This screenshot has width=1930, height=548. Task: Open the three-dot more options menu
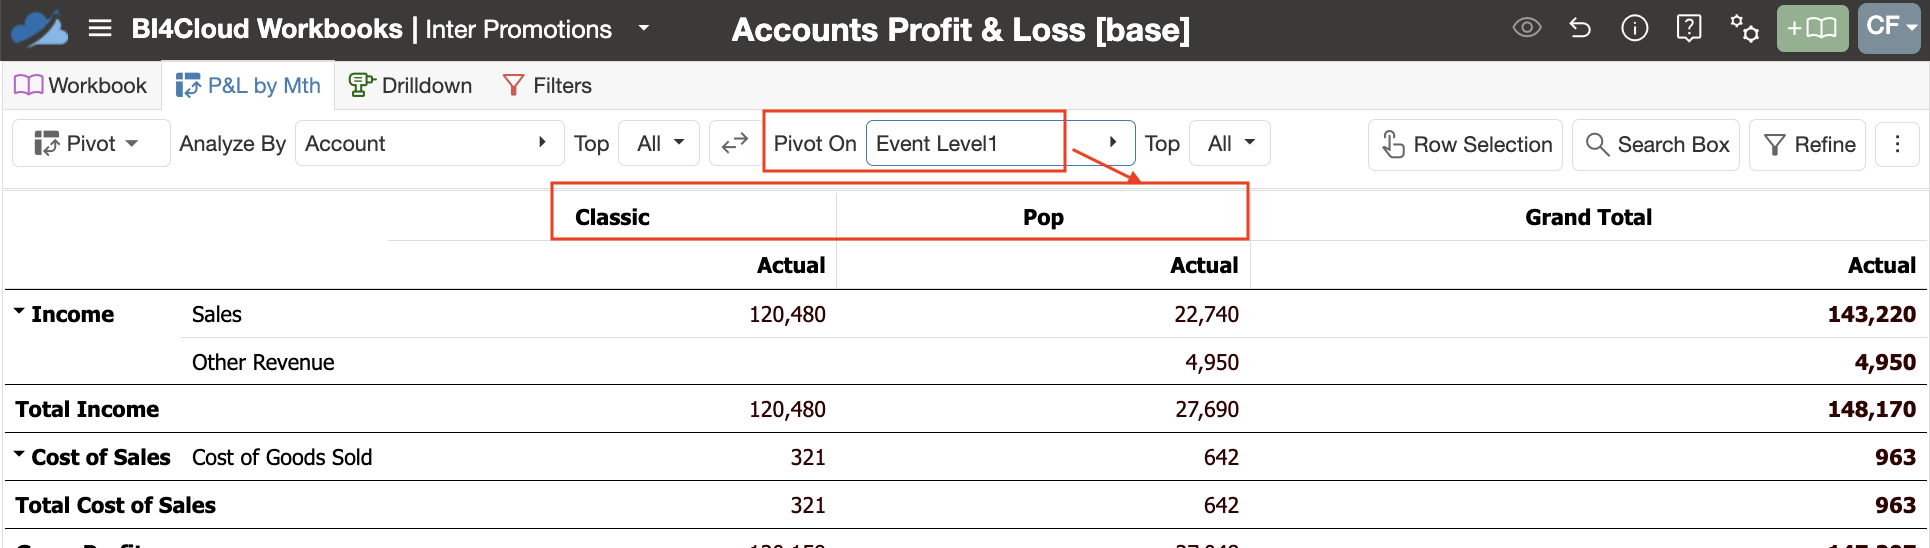pyautogui.click(x=1897, y=145)
